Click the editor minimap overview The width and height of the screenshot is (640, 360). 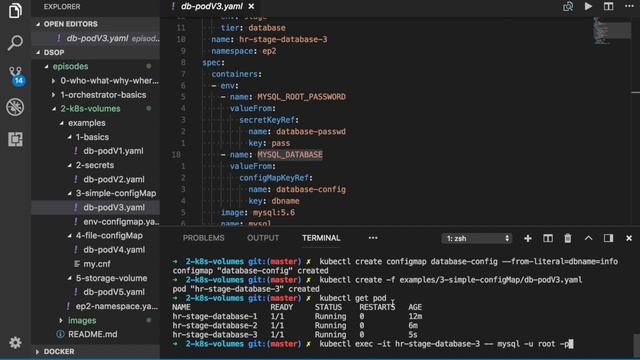coord(611,31)
